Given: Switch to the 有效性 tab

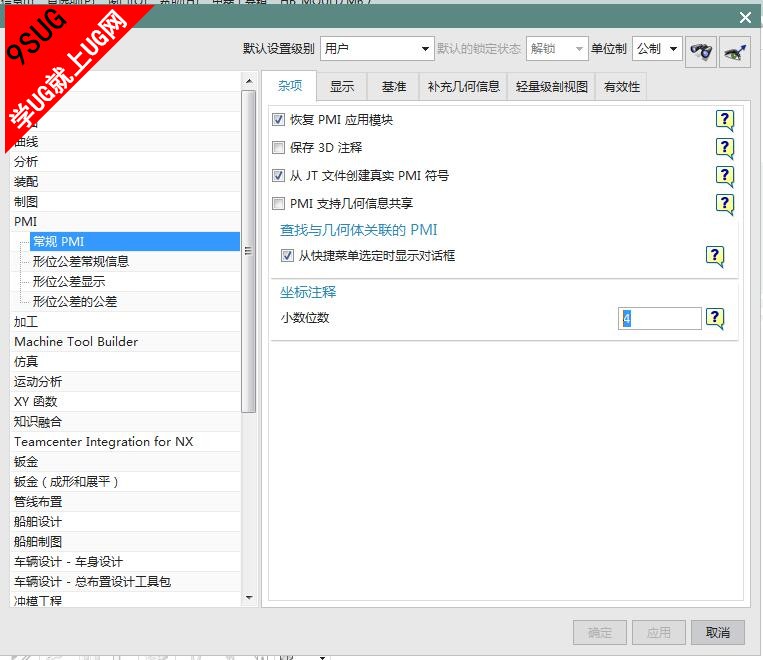Looking at the screenshot, I should 621,87.
